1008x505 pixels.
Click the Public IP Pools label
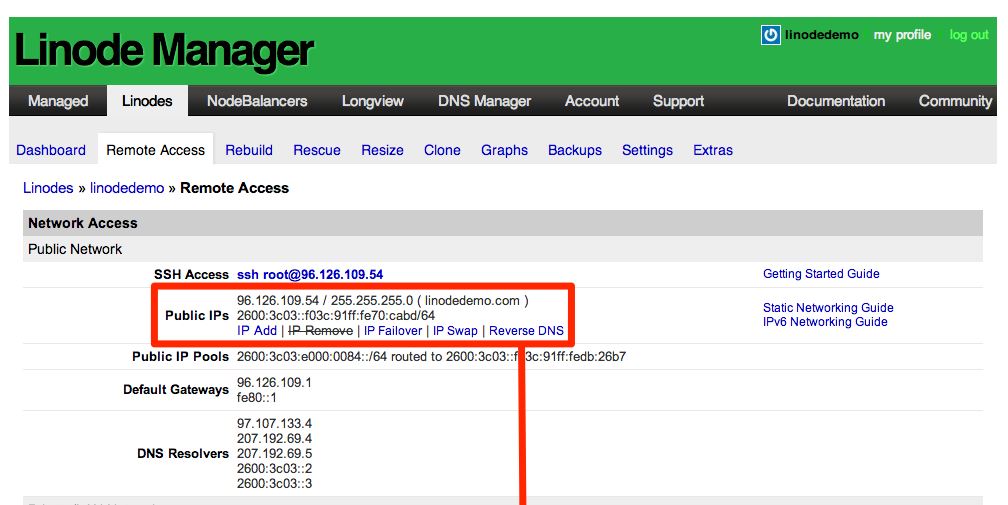pyautogui.click(x=181, y=357)
